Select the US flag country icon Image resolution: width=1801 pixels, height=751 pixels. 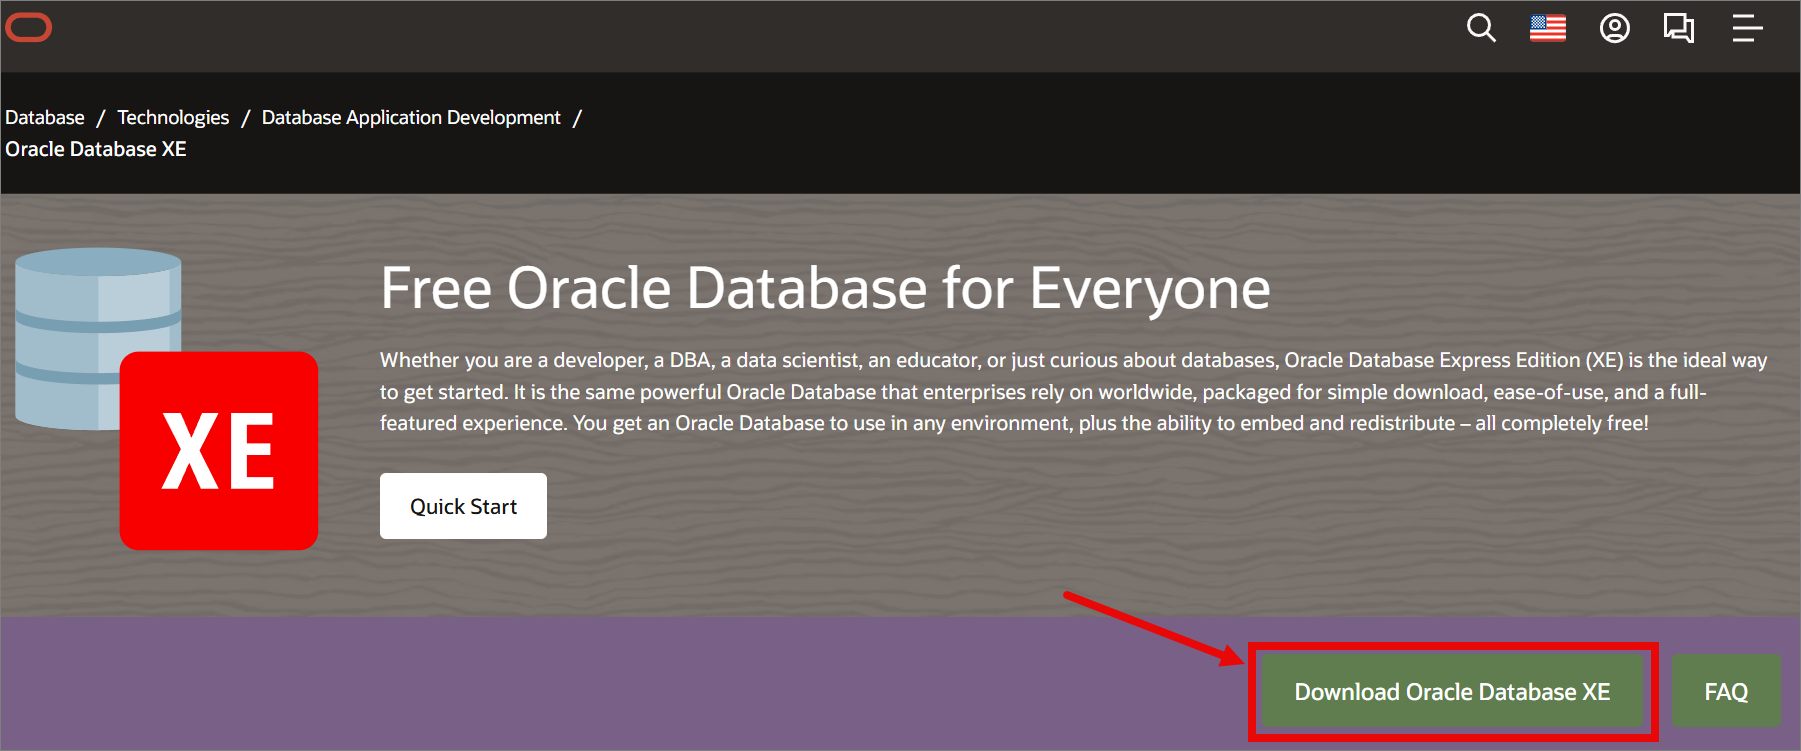[x=1547, y=28]
